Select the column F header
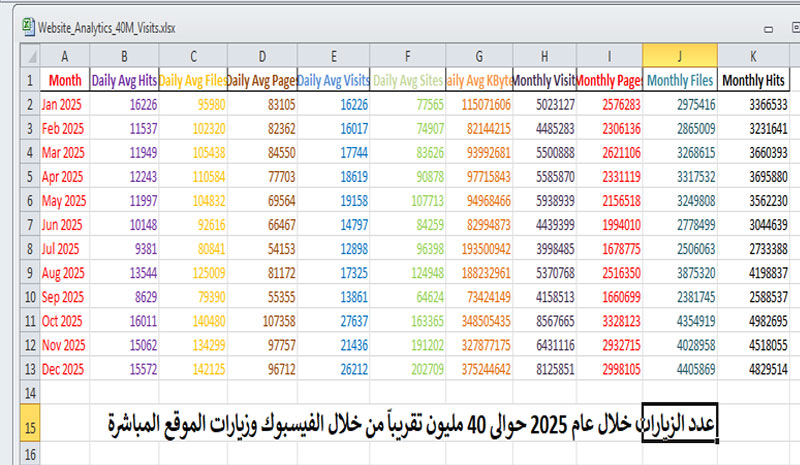The width and height of the screenshot is (800, 465). pos(409,55)
